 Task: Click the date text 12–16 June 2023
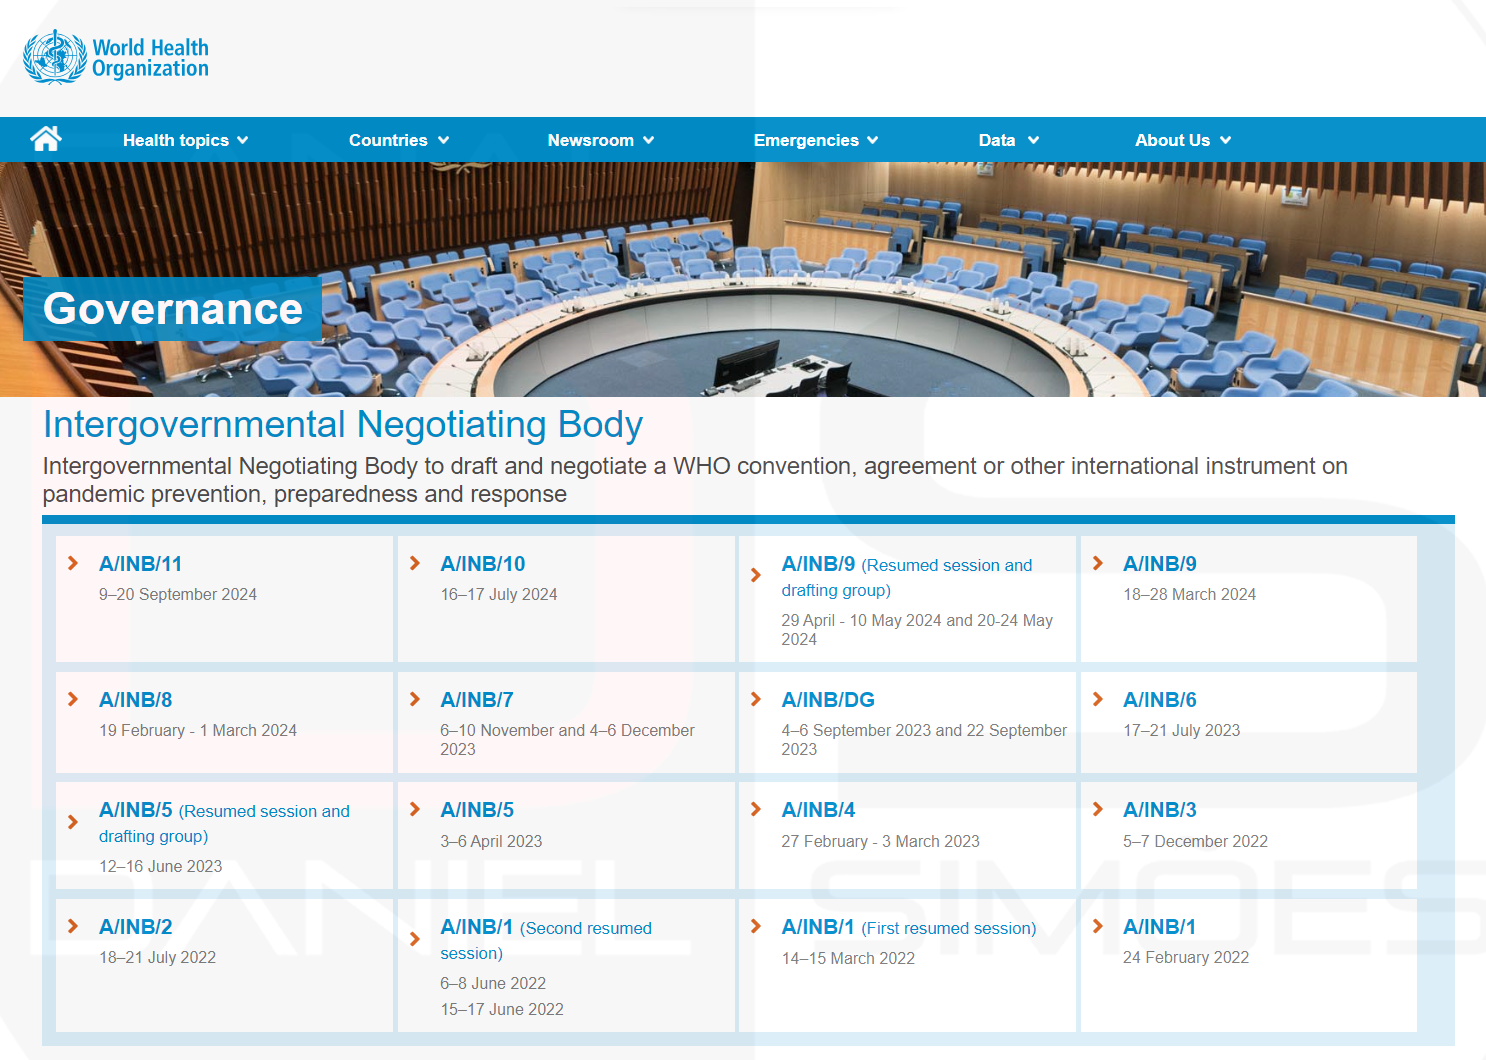(x=161, y=866)
